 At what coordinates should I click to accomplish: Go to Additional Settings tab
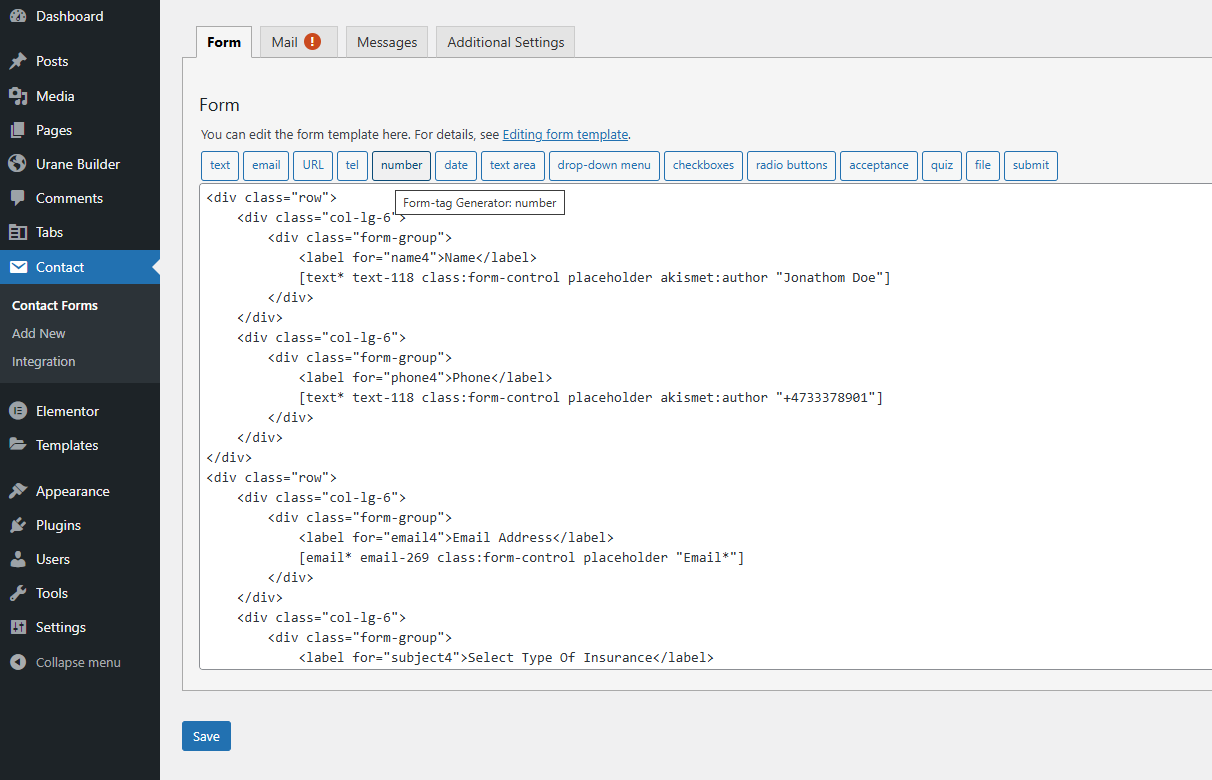pos(505,42)
